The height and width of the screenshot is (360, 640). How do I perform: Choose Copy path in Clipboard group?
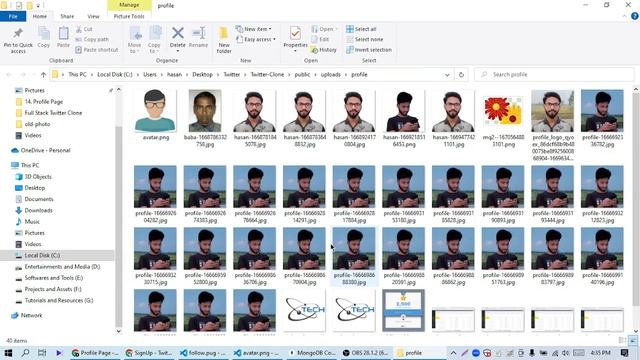[x=92, y=39]
